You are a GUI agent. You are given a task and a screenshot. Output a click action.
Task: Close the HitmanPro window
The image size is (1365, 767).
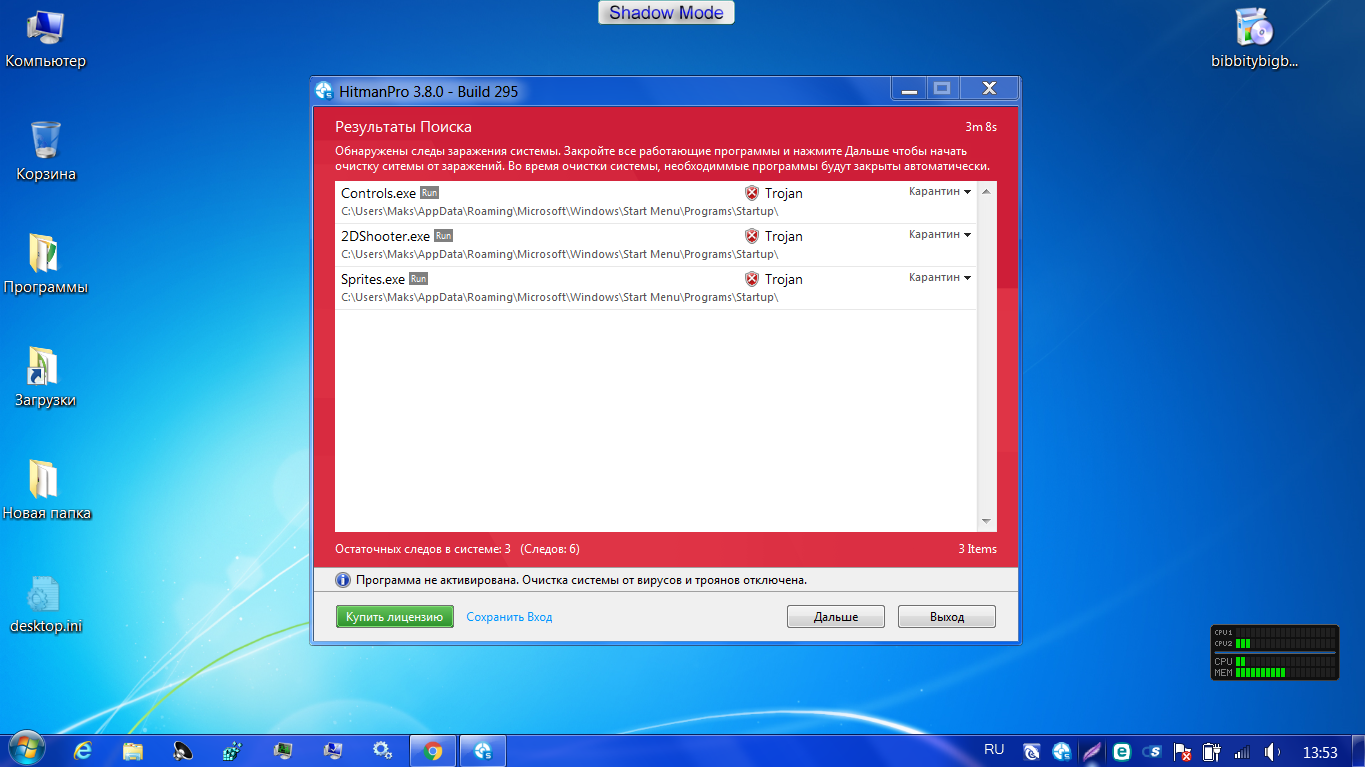988,90
